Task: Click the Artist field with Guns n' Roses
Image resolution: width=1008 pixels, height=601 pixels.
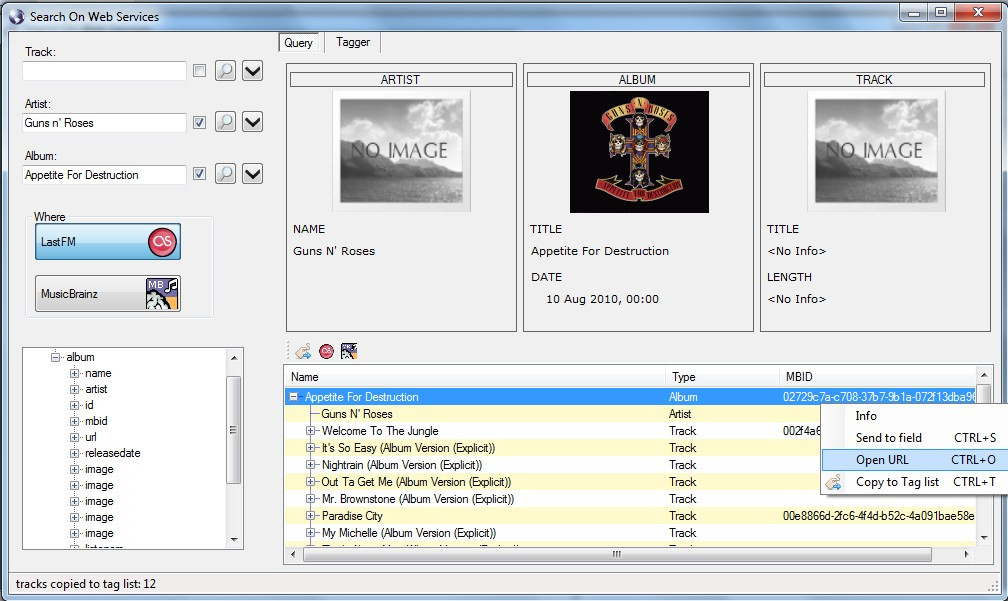Action: [x=104, y=123]
